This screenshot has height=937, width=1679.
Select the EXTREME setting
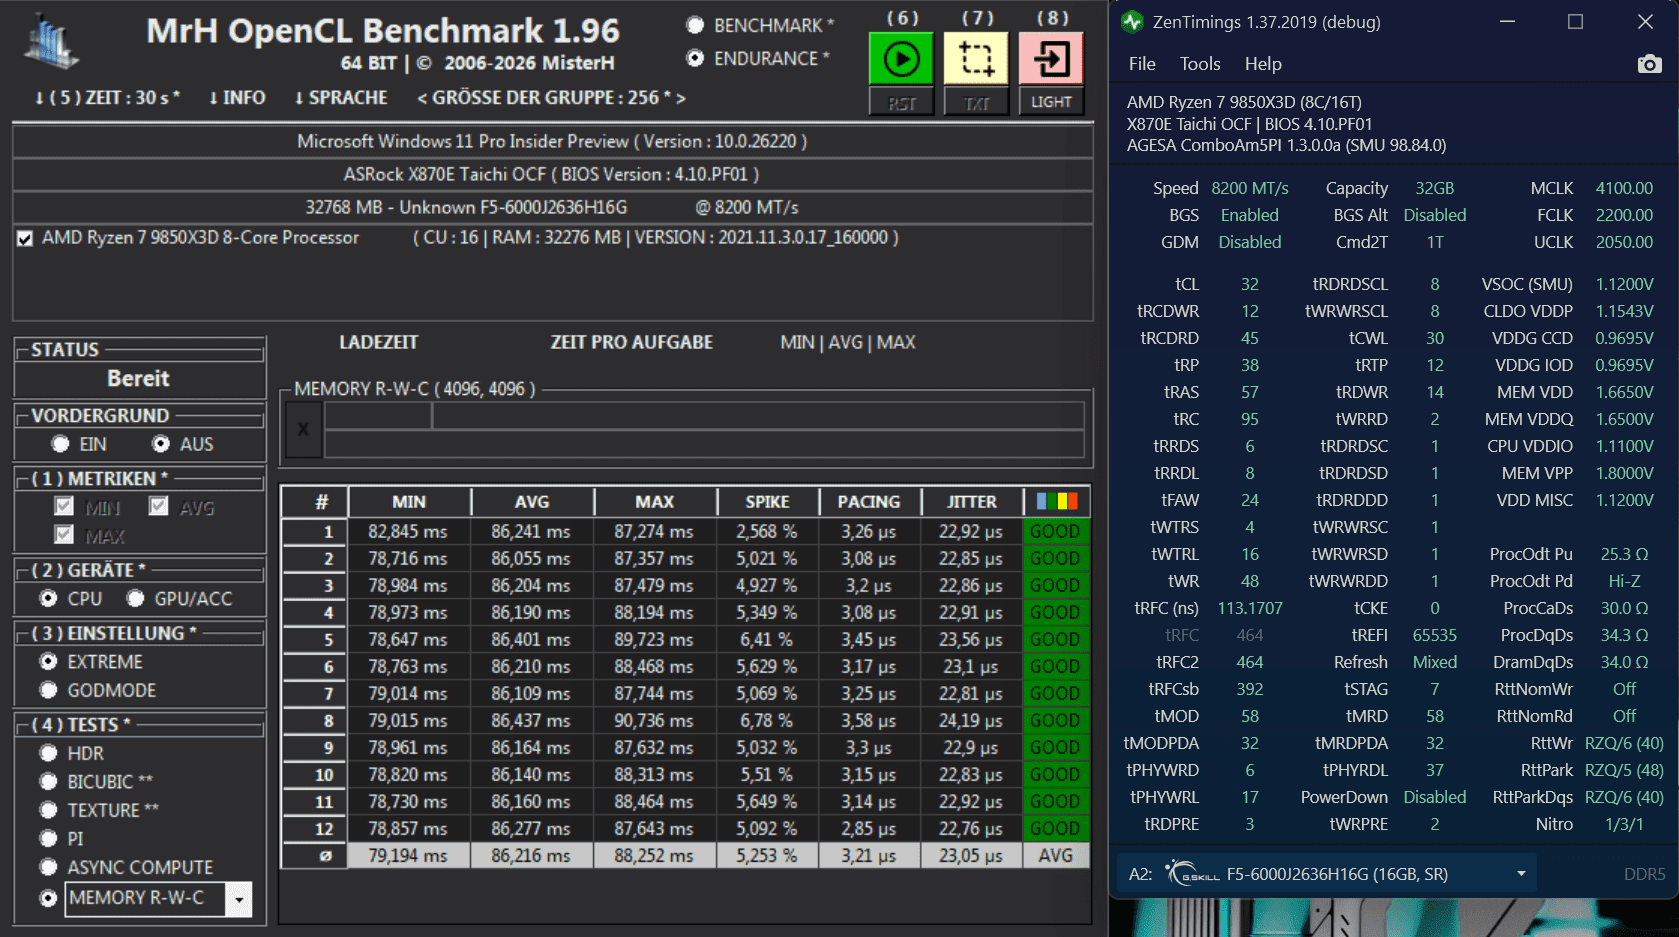tap(48, 661)
